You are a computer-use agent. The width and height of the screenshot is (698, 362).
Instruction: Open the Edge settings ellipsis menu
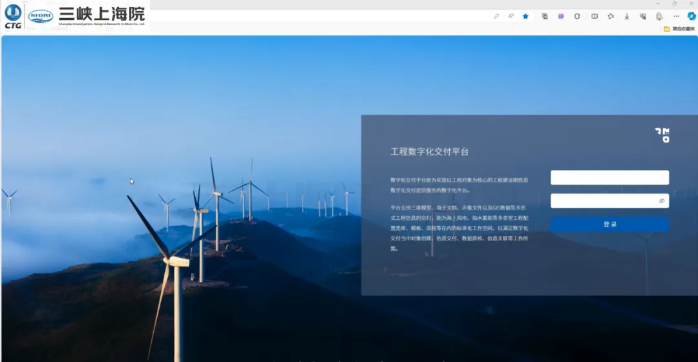click(676, 16)
